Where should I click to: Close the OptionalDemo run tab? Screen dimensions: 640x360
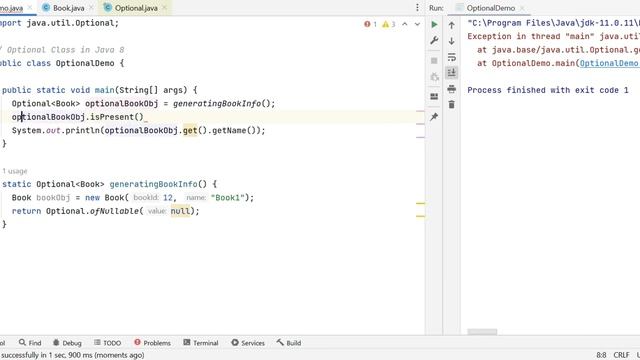coord(522,8)
